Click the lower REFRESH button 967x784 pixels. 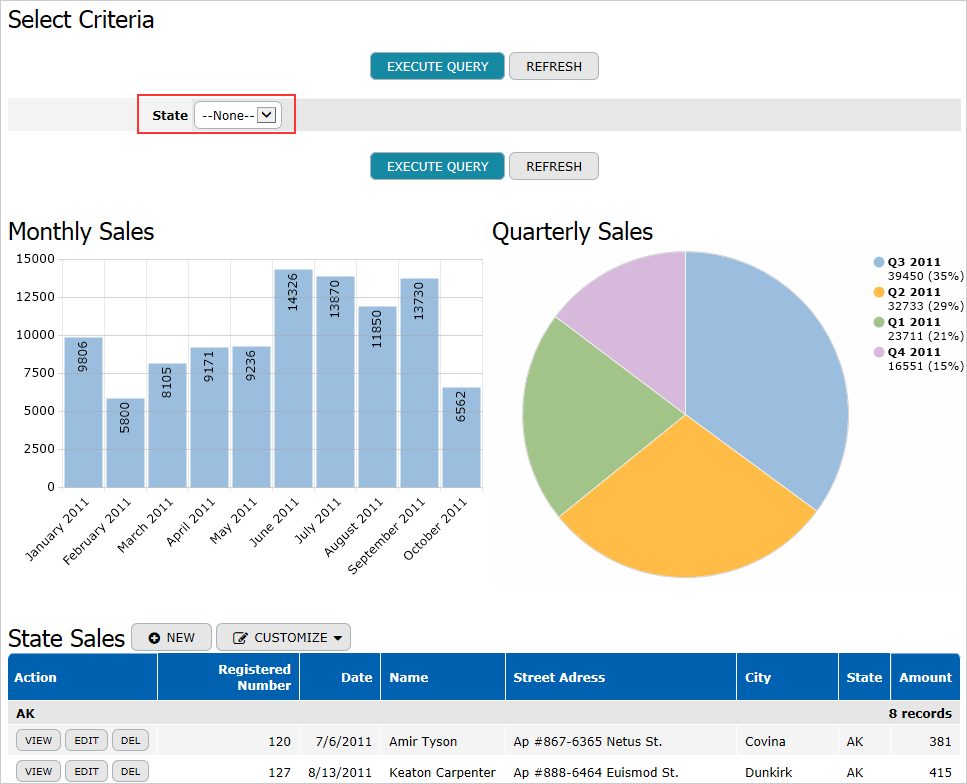click(x=554, y=167)
